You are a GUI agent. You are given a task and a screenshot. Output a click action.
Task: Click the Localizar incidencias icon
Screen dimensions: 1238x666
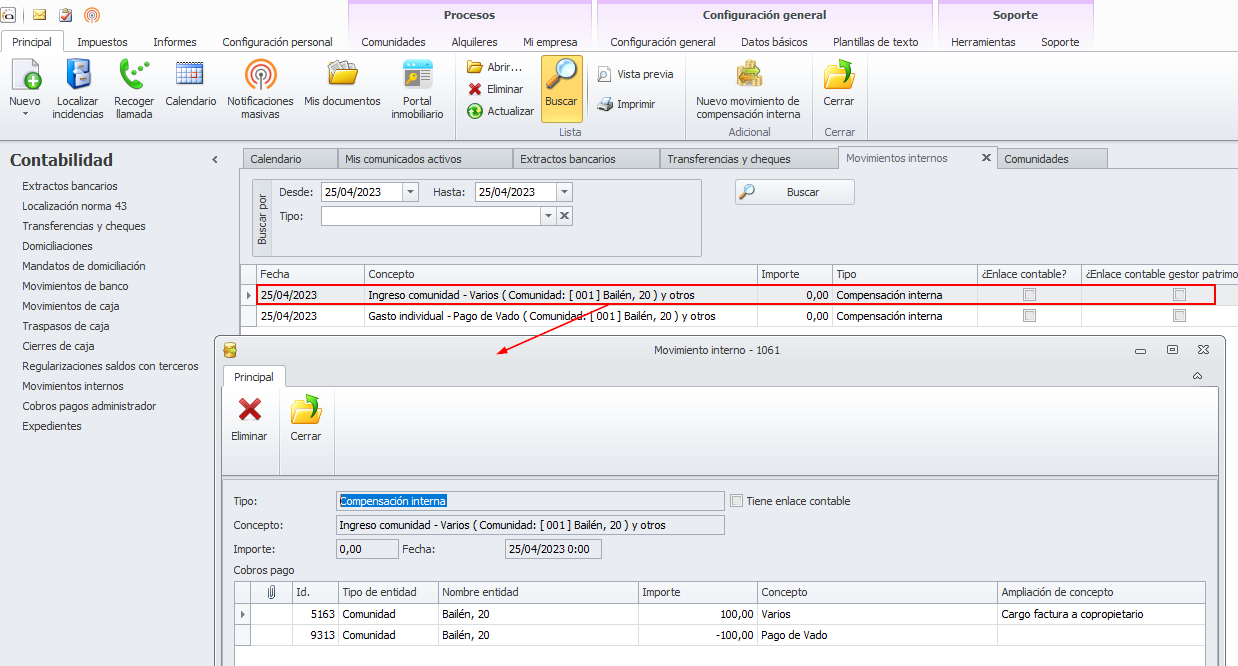tap(78, 76)
